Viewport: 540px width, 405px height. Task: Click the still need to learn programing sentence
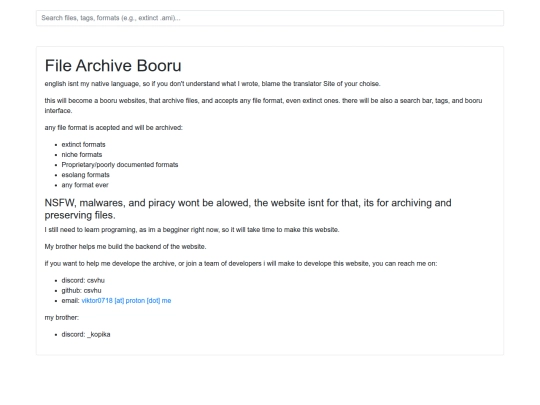coord(192,230)
